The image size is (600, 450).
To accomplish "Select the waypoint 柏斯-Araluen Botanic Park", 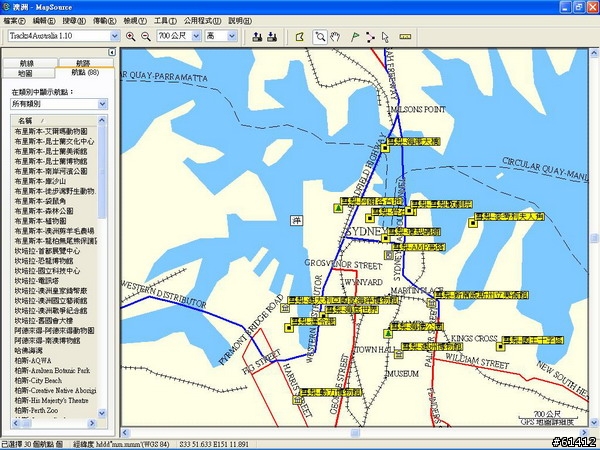I will pyautogui.click(x=52, y=370).
